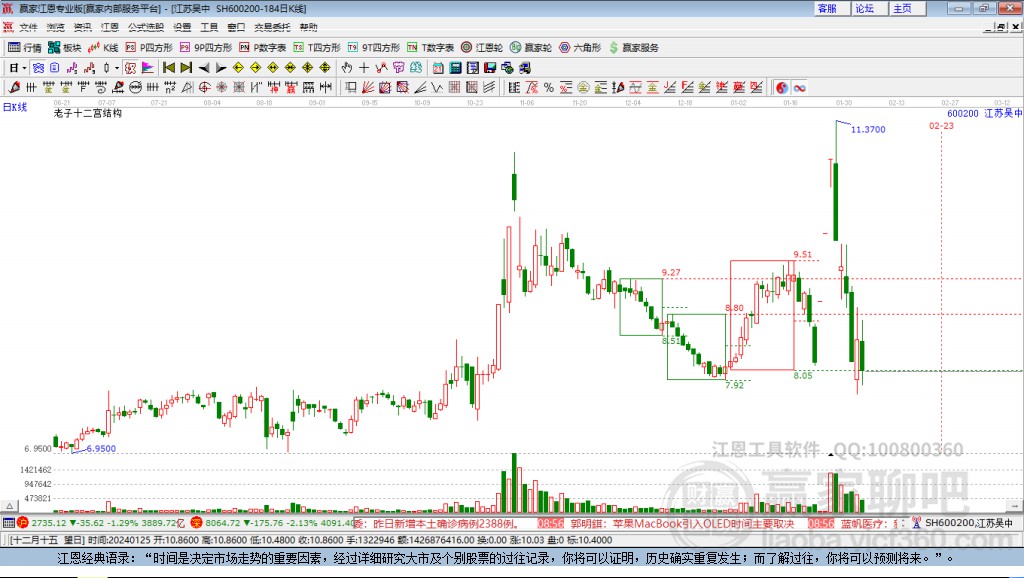Click the 9.27 price level label

671,272
